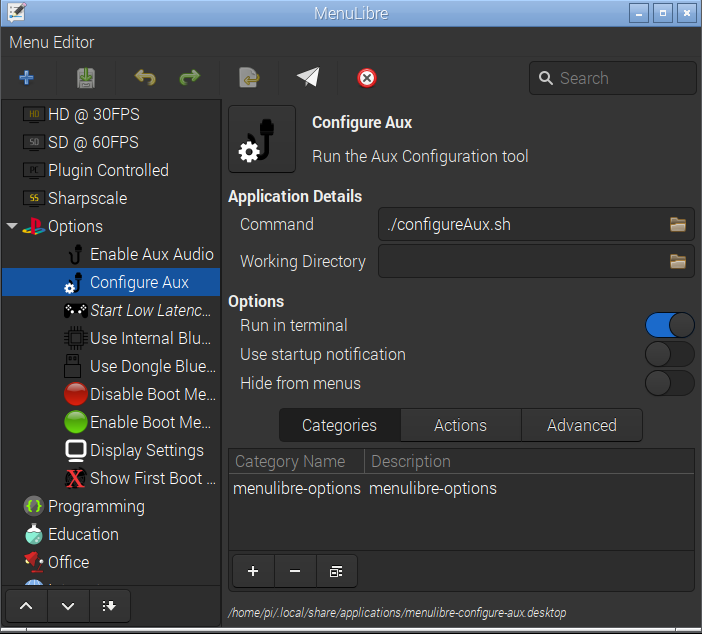Enable the Use startup notification switch
Screen dimensions: 702x634
pos(669,354)
